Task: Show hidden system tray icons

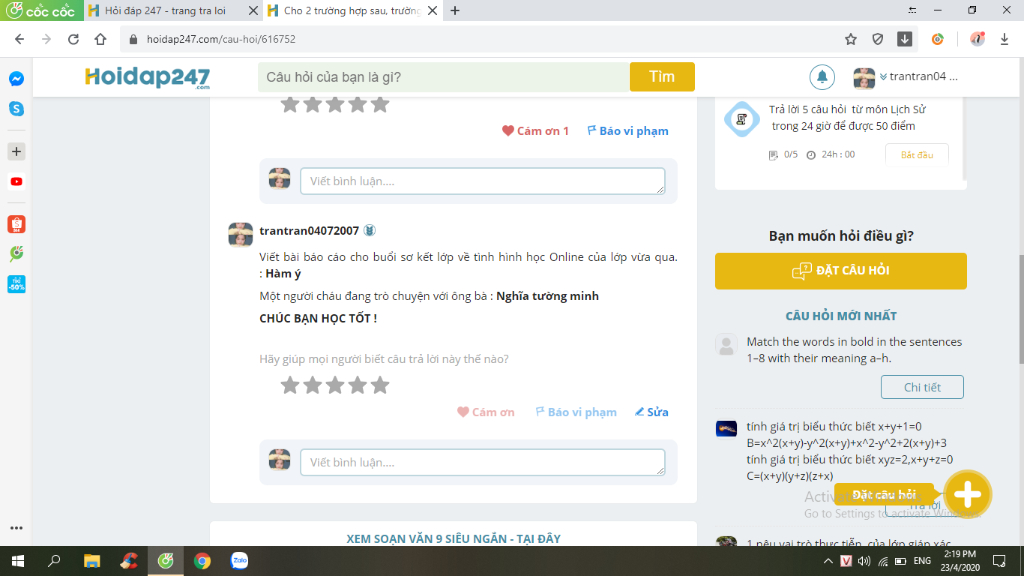Action: click(x=828, y=561)
